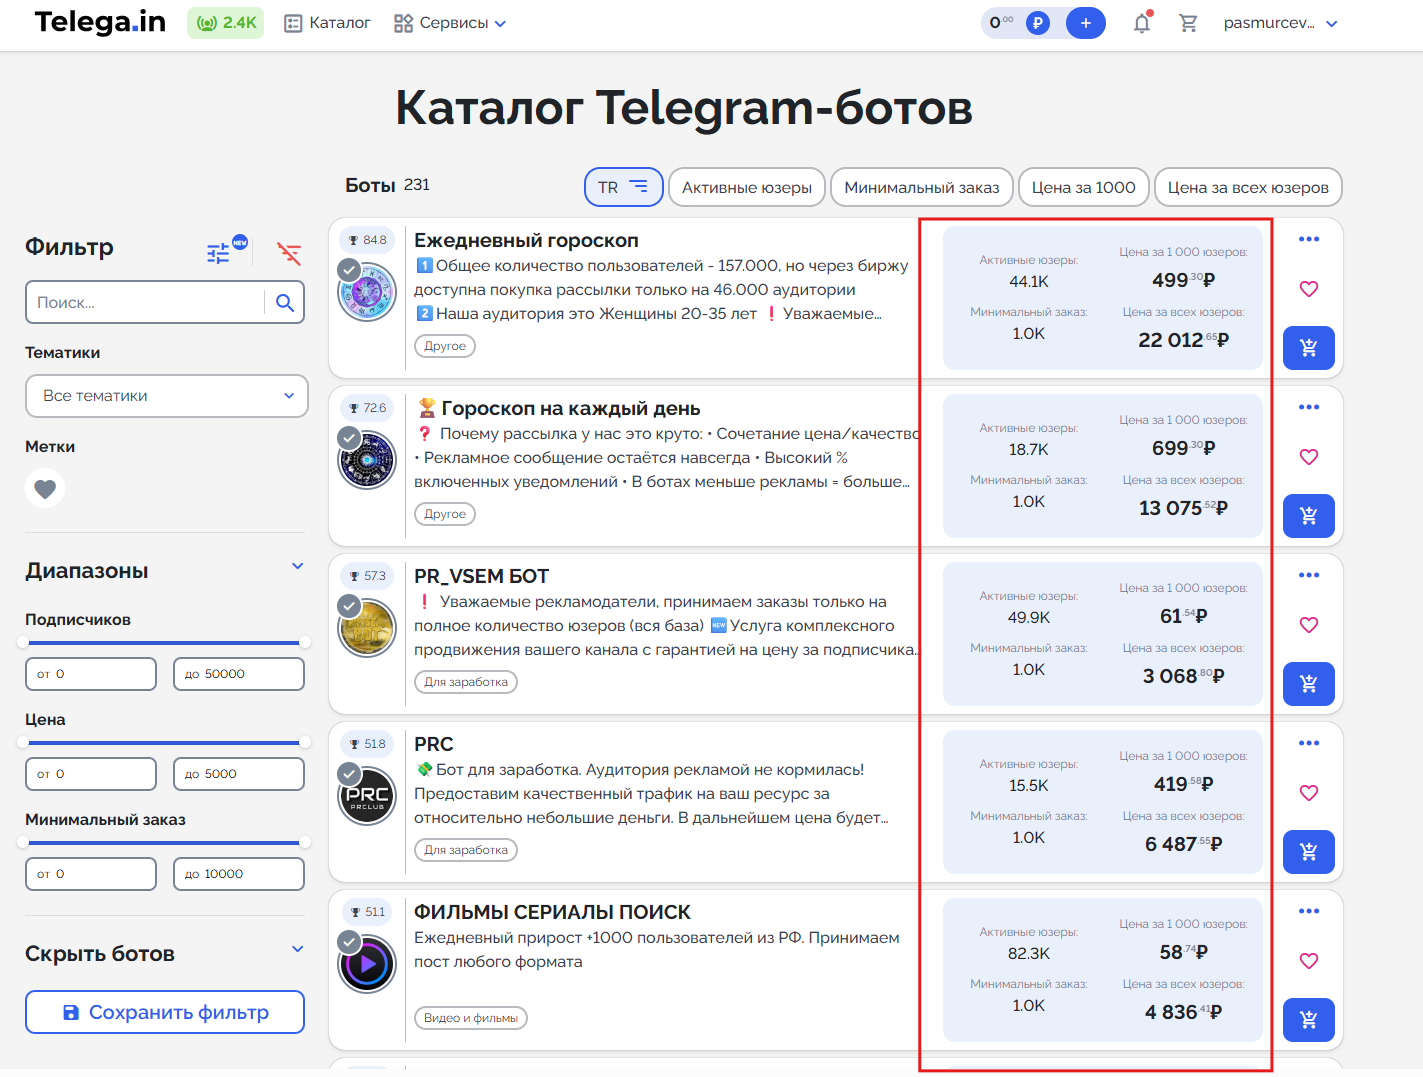This screenshot has width=1423, height=1077.
Task: Toggle the favorites heart under Метки
Action: pos(45,489)
